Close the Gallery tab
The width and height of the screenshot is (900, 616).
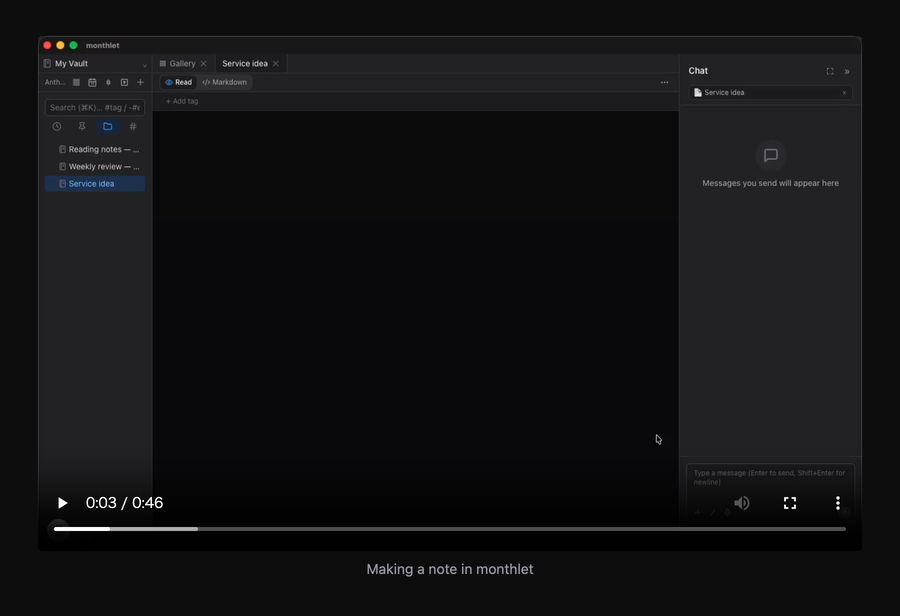(x=203, y=64)
